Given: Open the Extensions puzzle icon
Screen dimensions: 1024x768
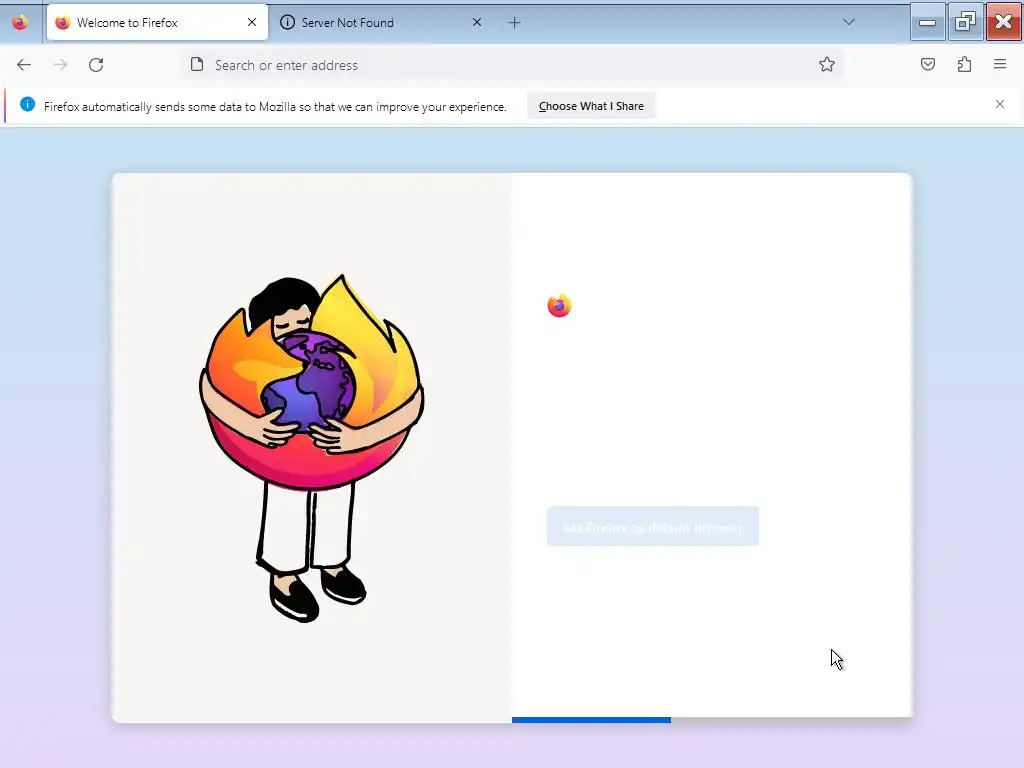Looking at the screenshot, I should tap(965, 64).
